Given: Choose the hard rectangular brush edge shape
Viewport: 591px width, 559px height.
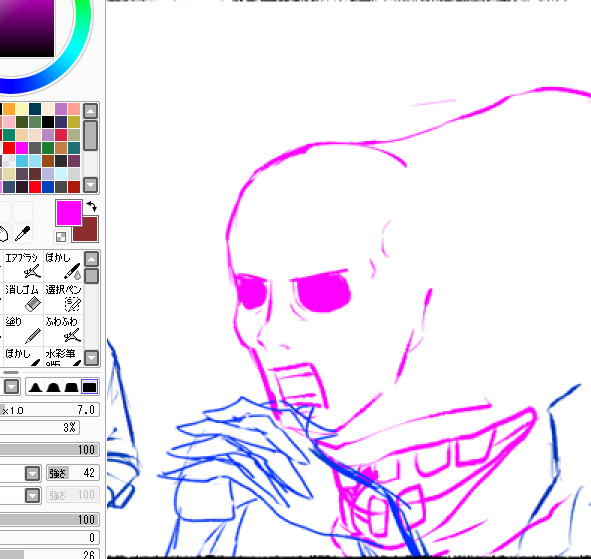Looking at the screenshot, I should point(89,387).
